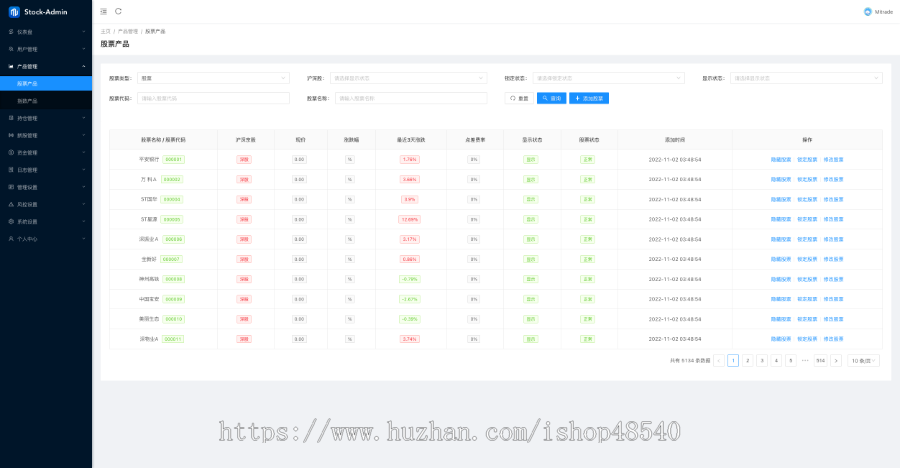This screenshot has height=468, width=900.
Task: Select the 股票产品 submenu item
Action: tap(46, 83)
